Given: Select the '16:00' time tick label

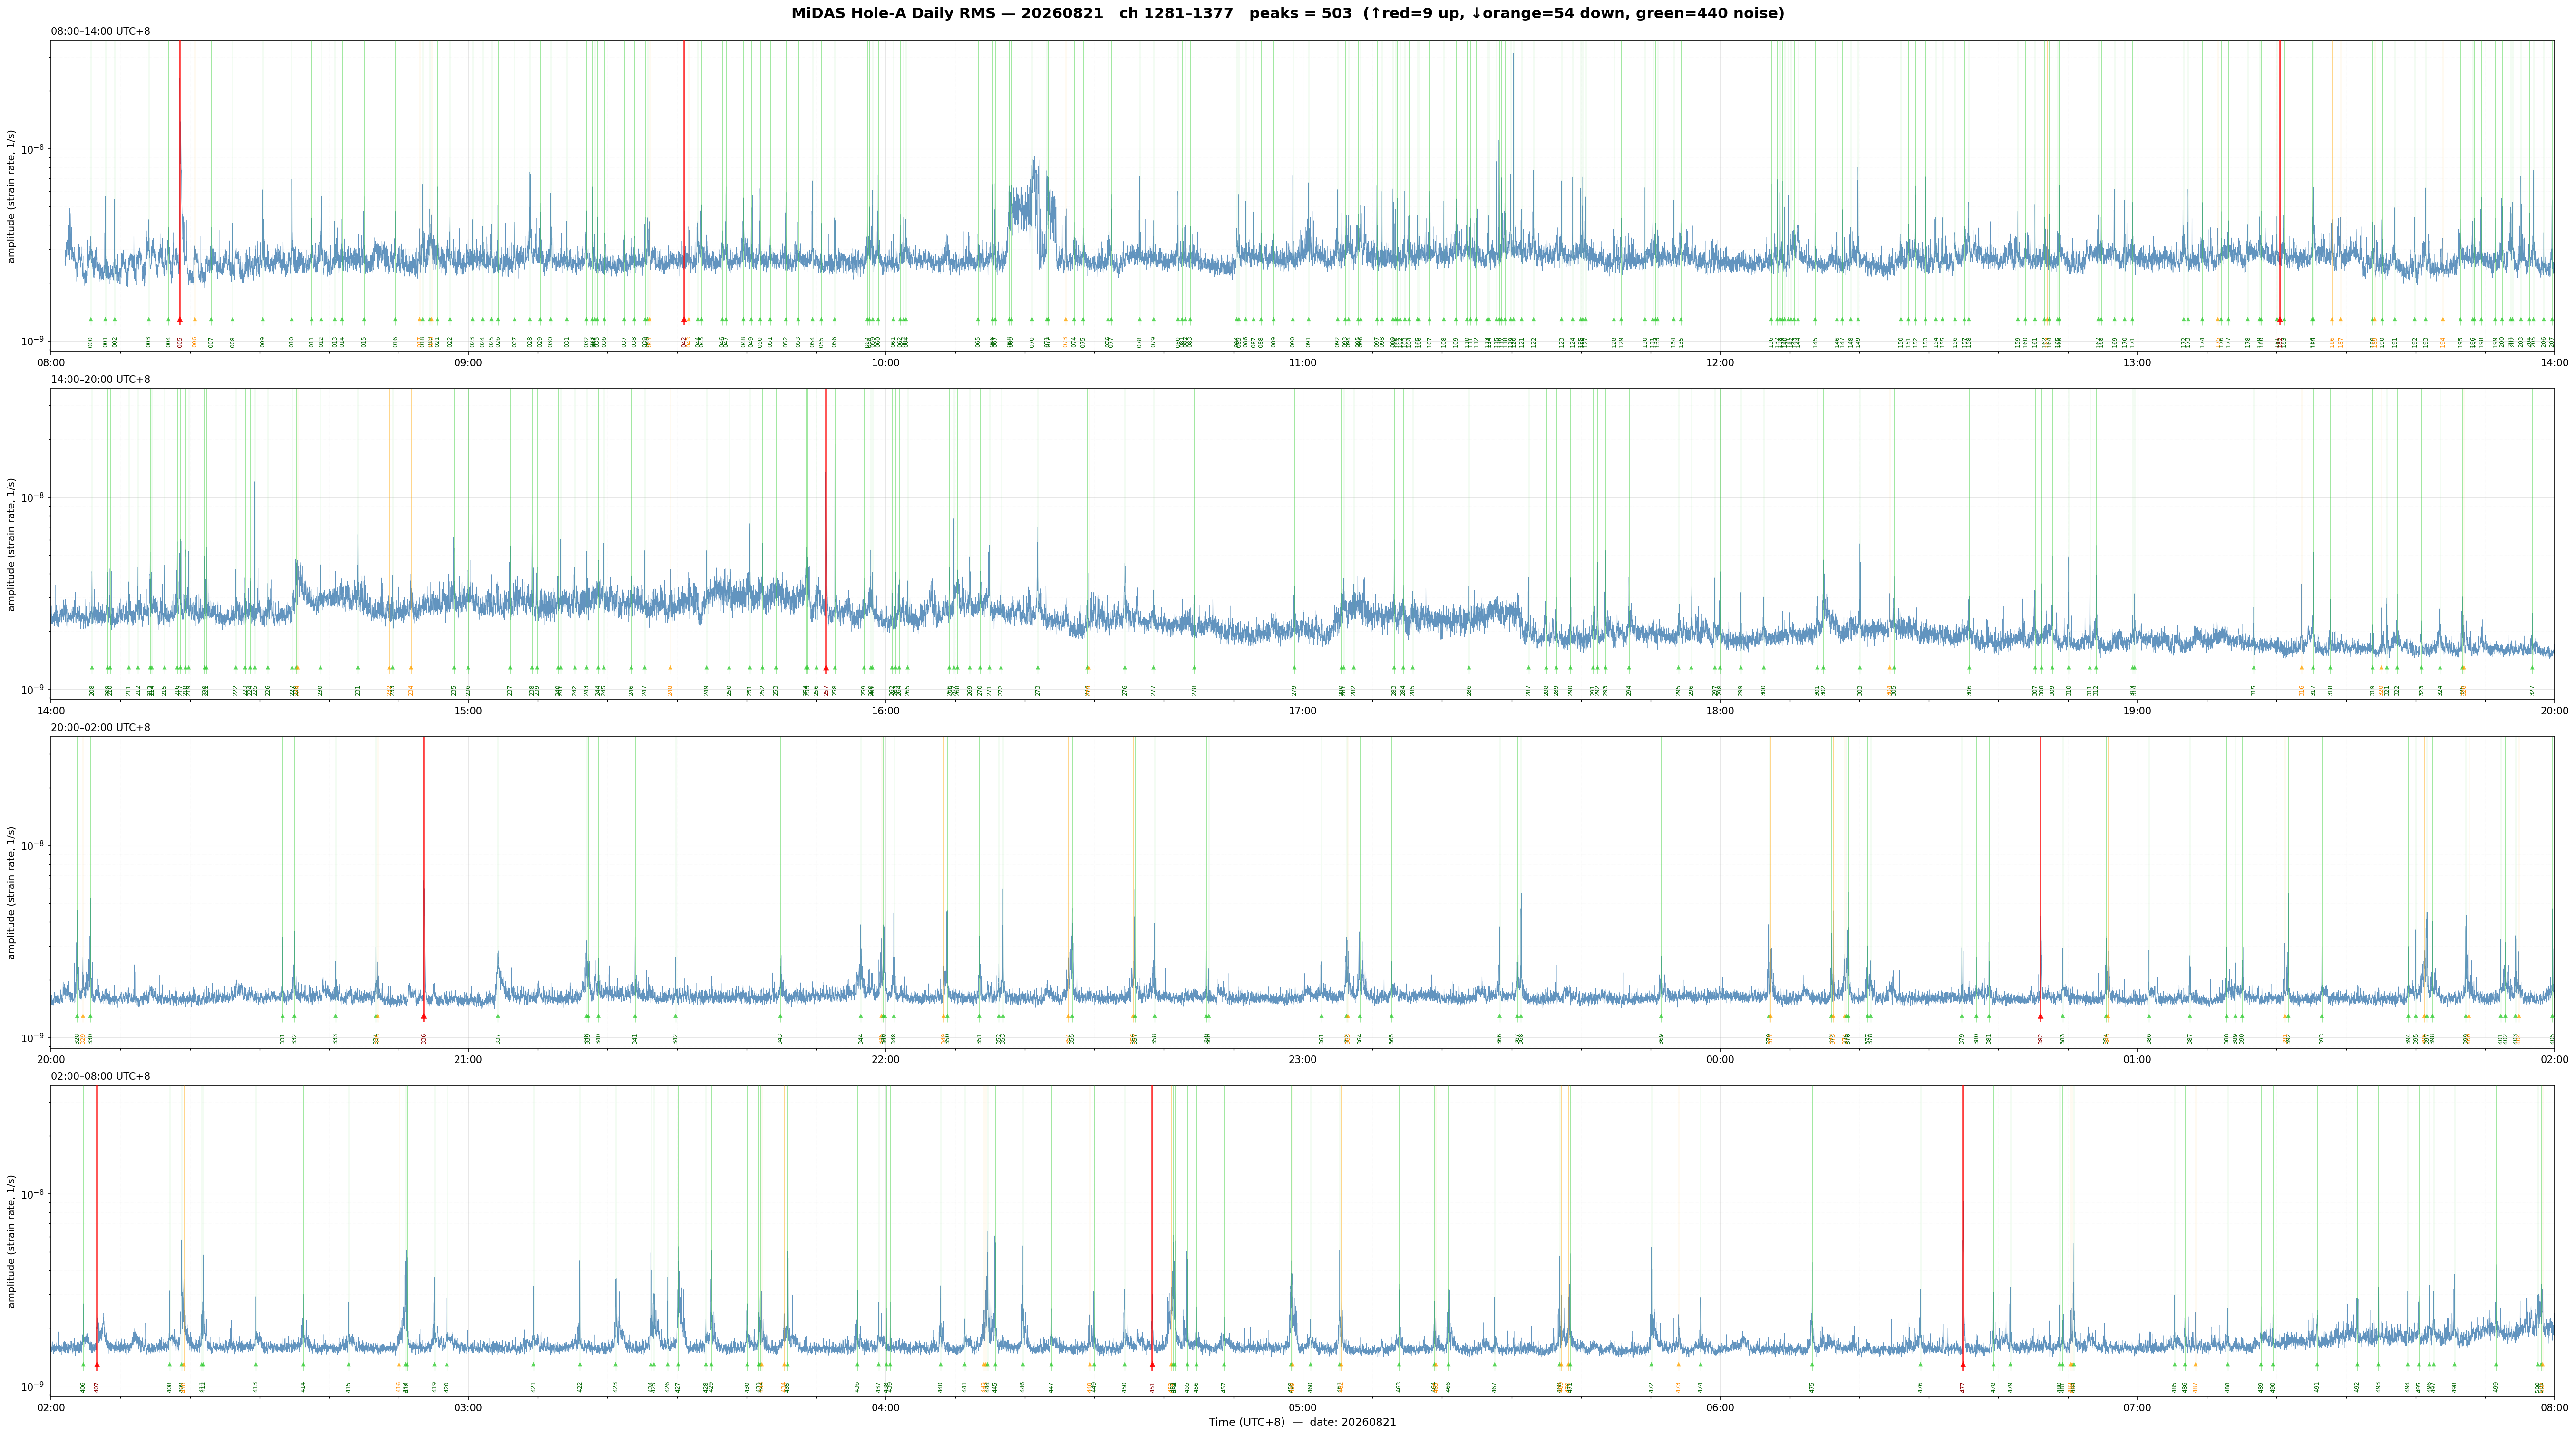Looking at the screenshot, I should 885,711.
